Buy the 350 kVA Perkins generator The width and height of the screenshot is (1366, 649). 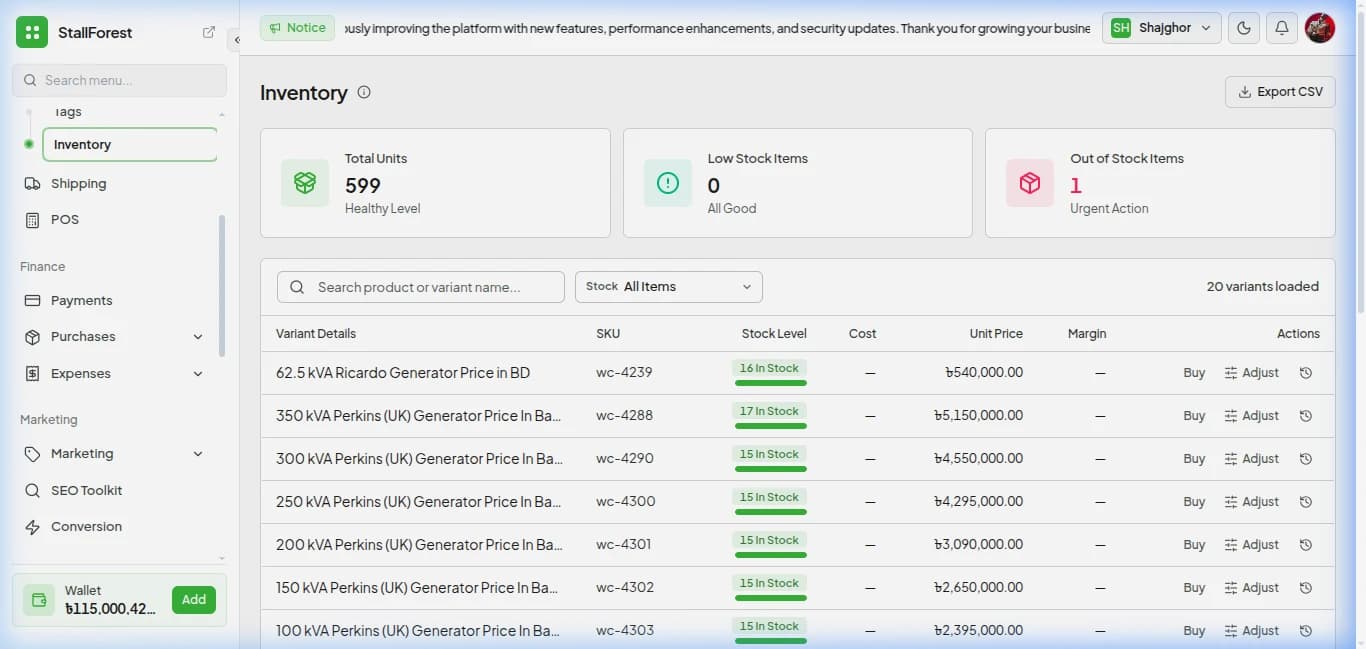[x=1194, y=416]
